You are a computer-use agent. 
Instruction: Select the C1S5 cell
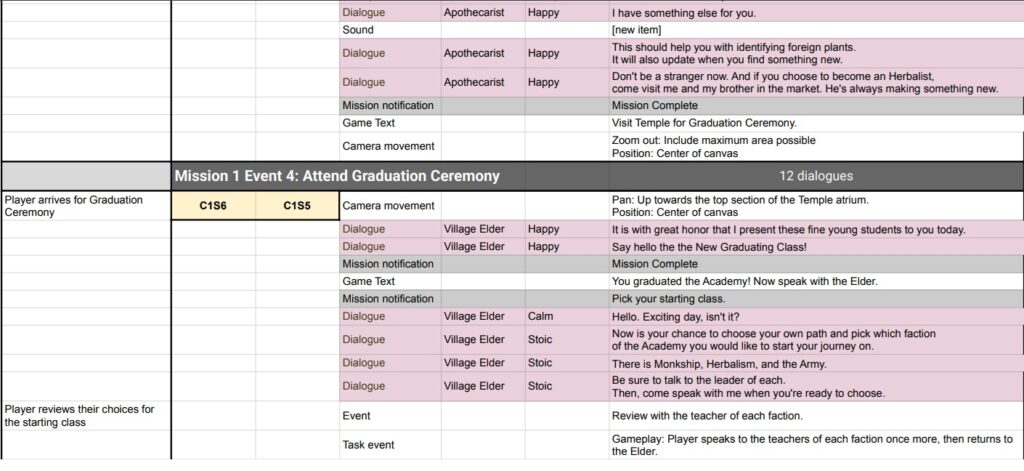pyautogui.click(x=297, y=206)
